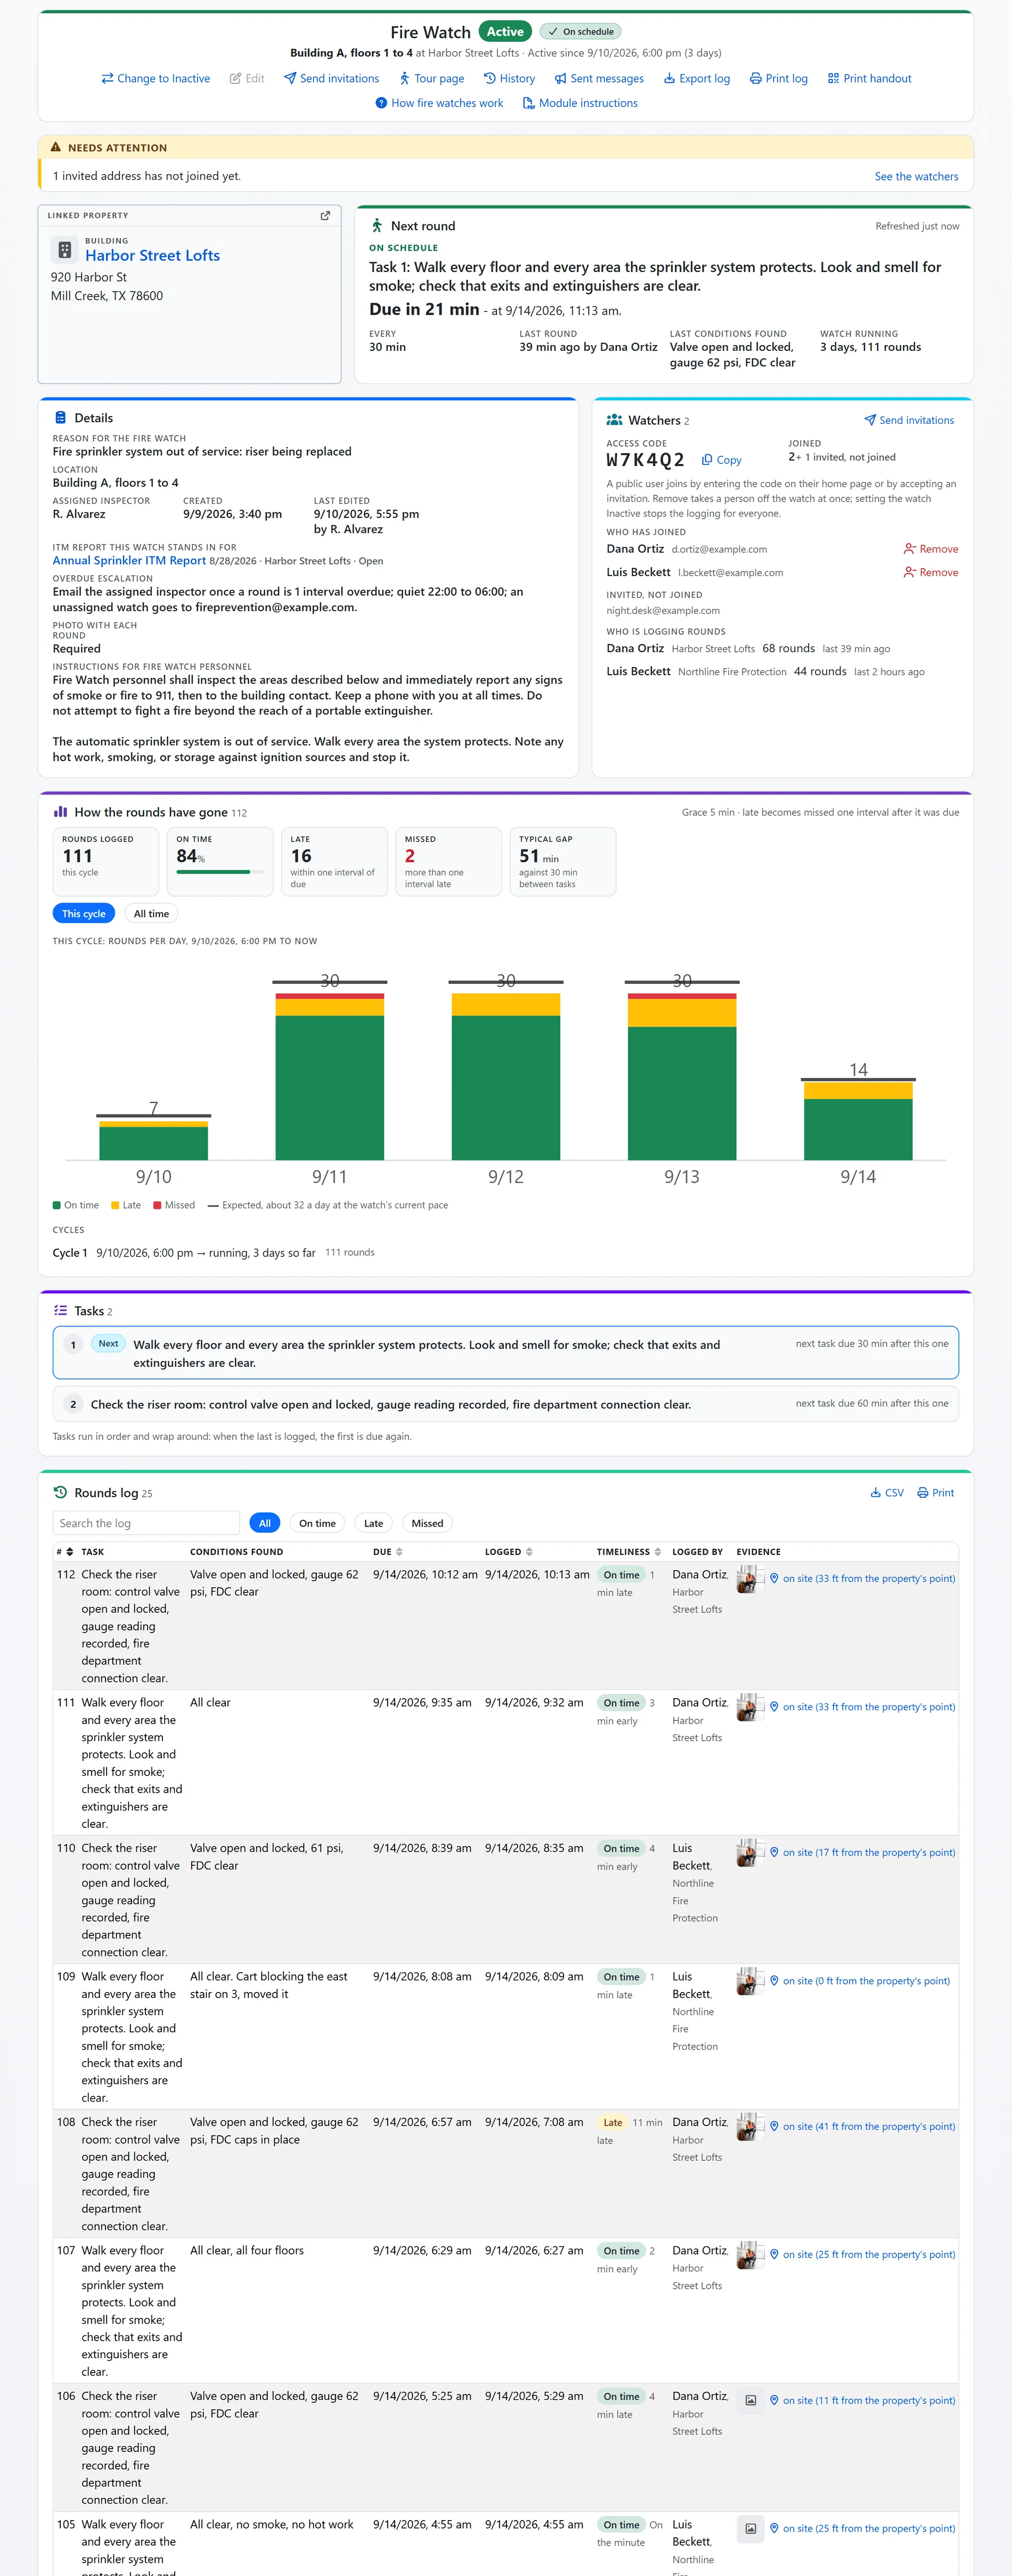
Task: Filter rounds log to Late rounds
Action: [x=373, y=1523]
